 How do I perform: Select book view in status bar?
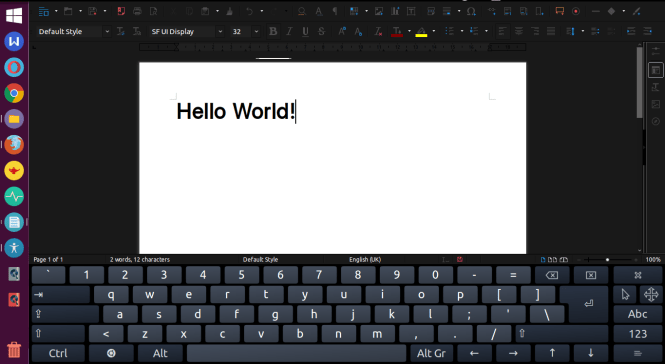tap(564, 260)
